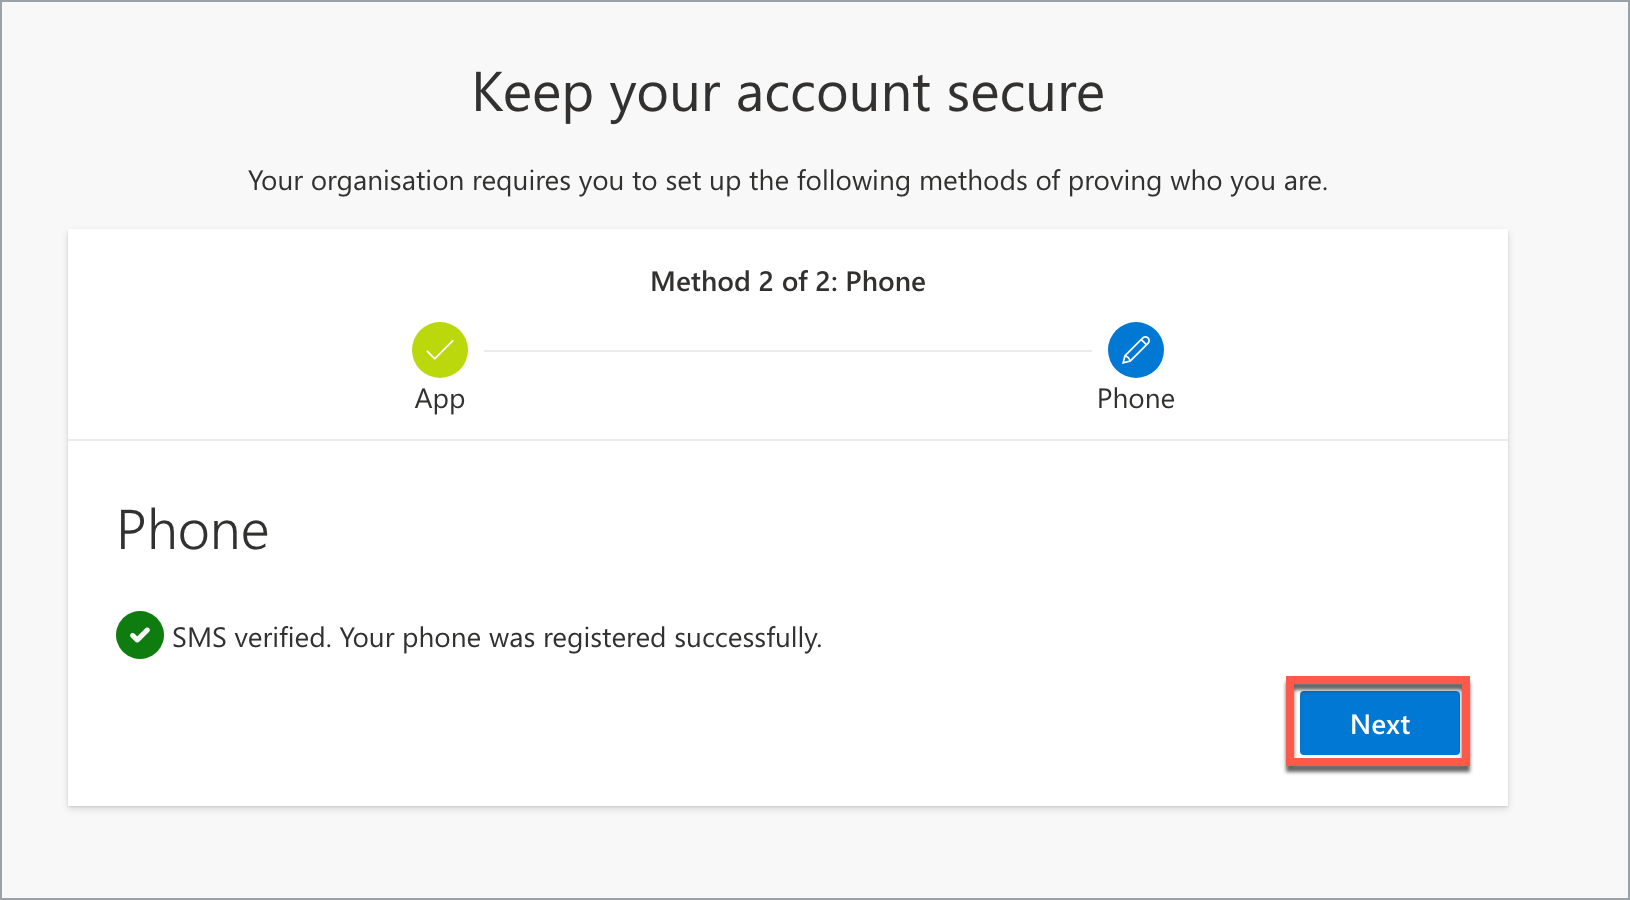The height and width of the screenshot is (900, 1630).
Task: Select the Phone step label
Action: 1135,398
